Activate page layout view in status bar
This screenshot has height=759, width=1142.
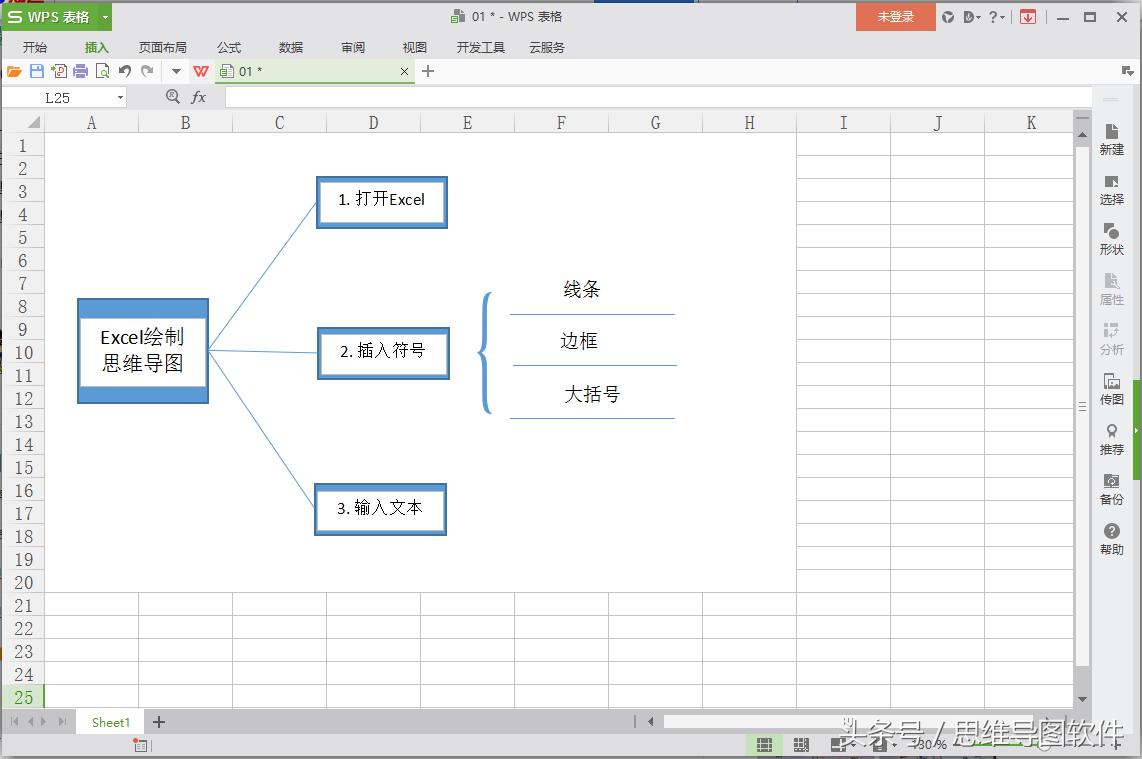pyautogui.click(x=838, y=744)
